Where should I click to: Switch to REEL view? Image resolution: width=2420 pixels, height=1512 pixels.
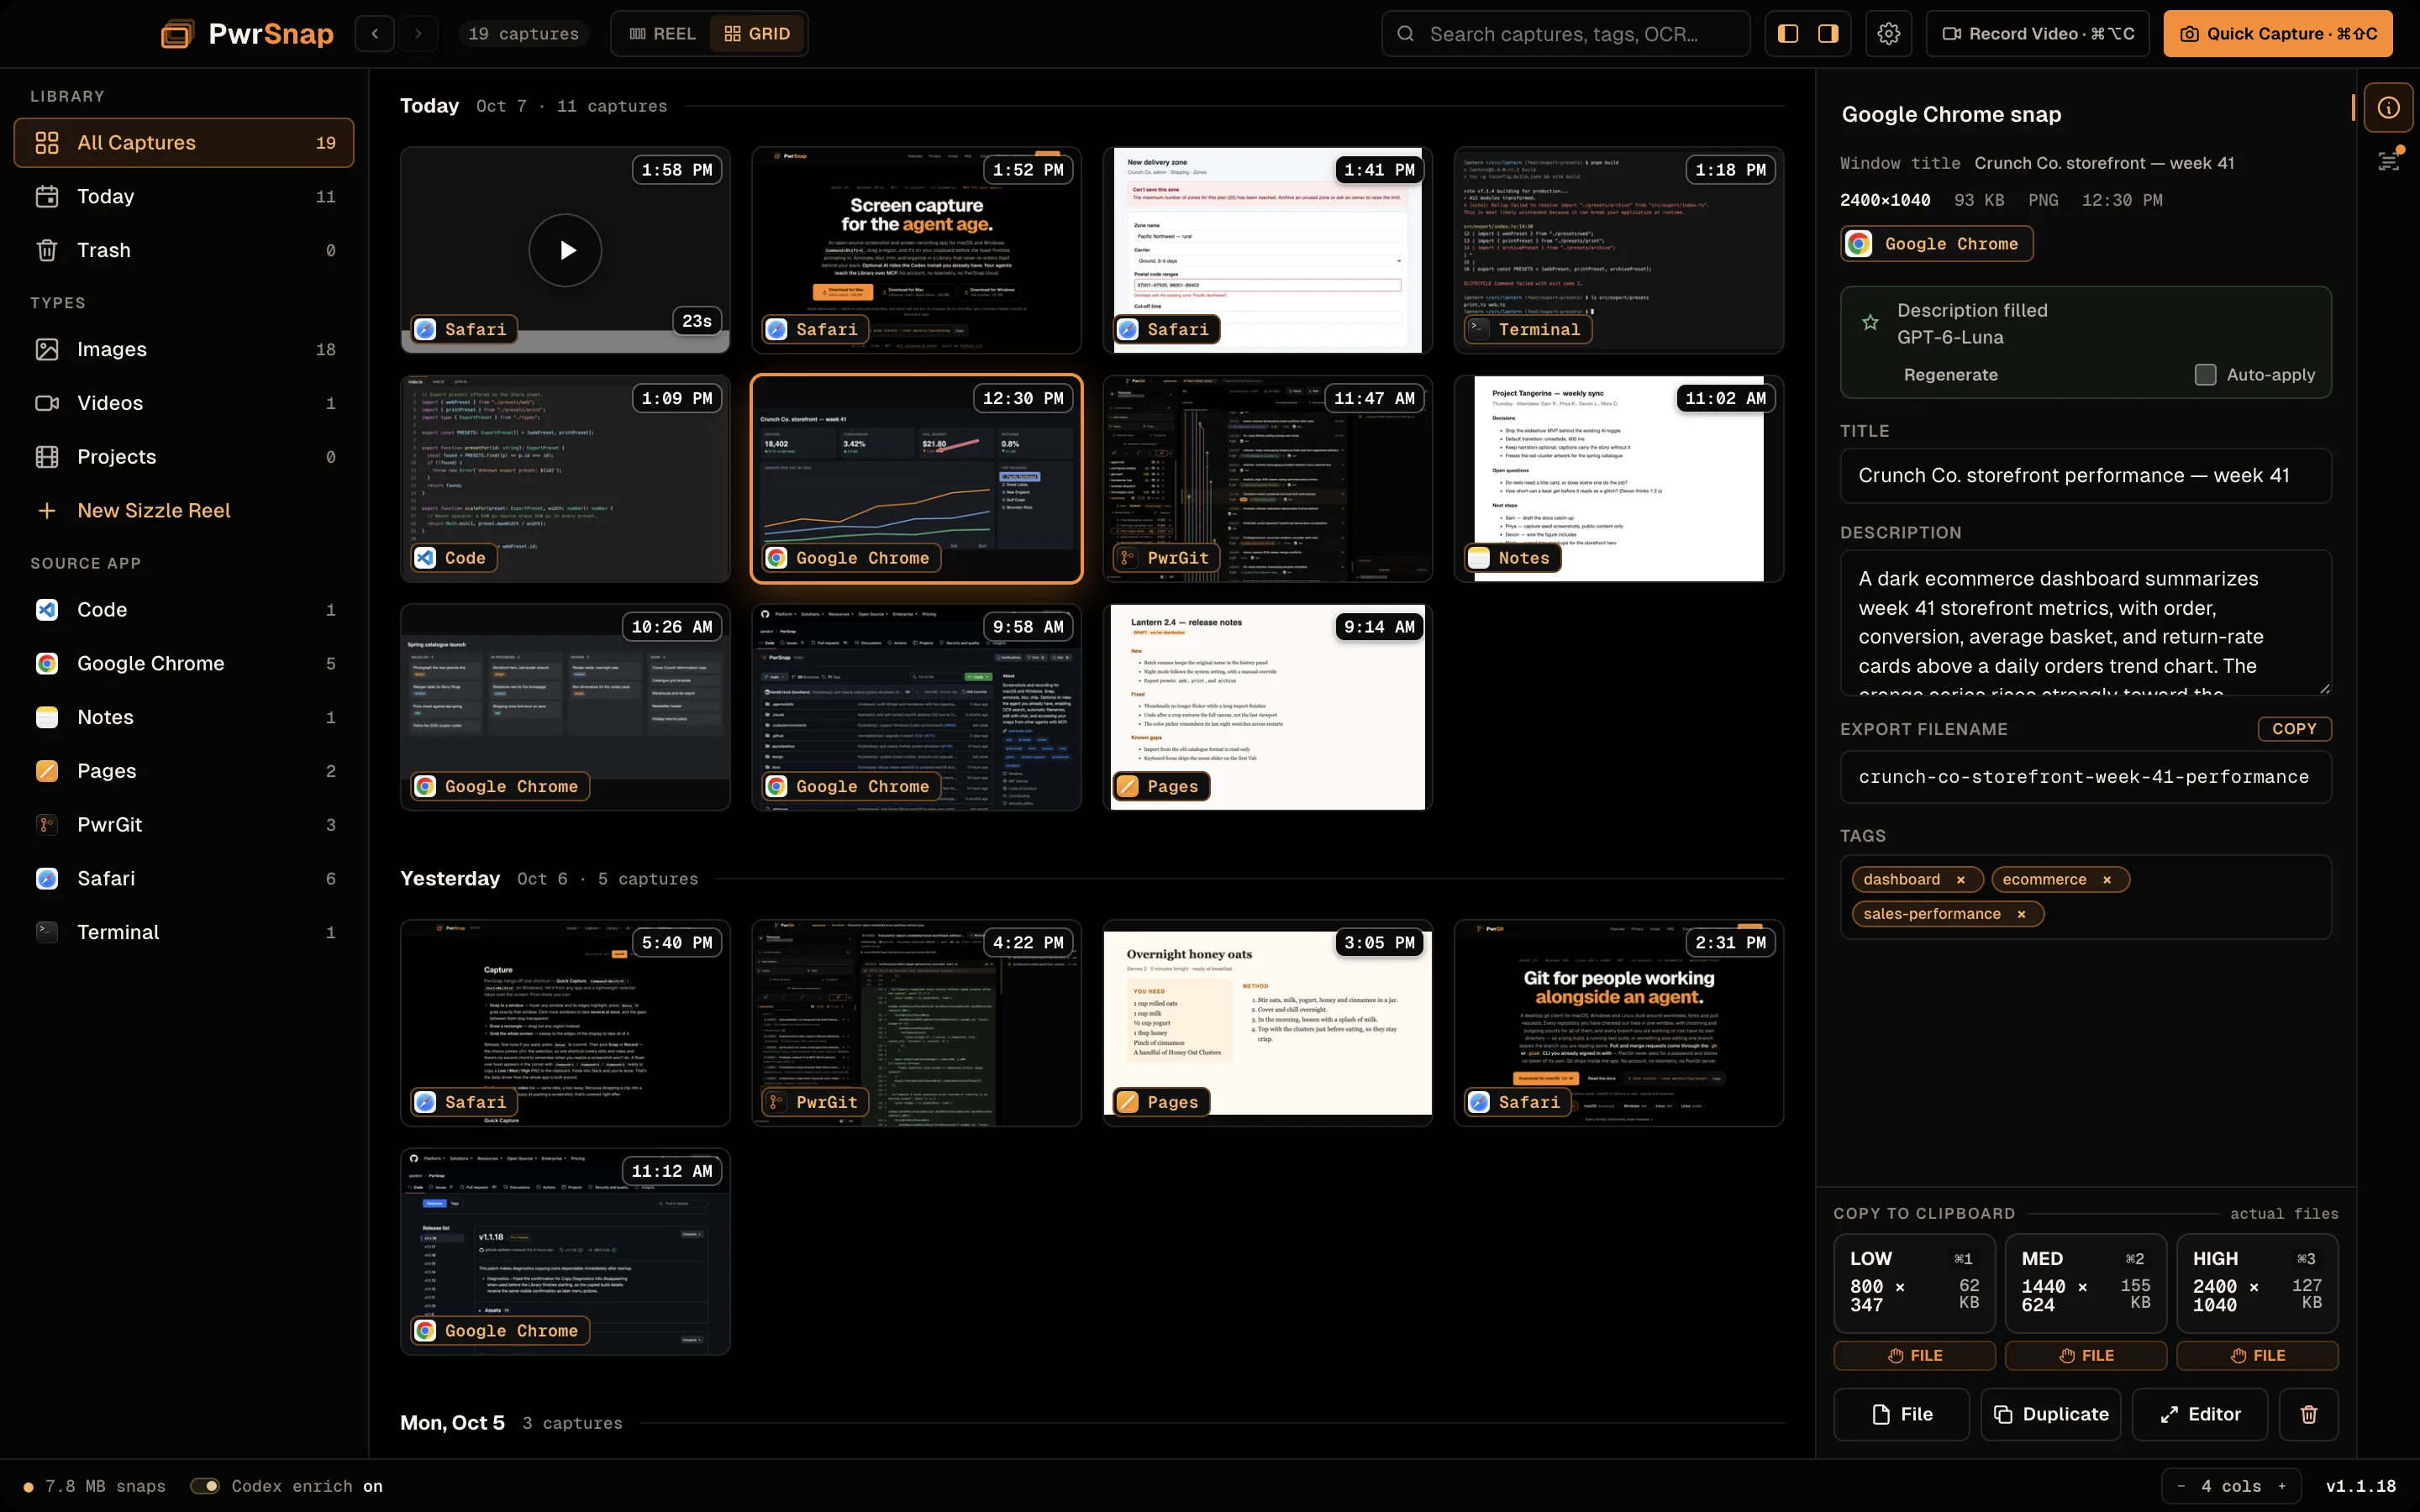pos(662,34)
